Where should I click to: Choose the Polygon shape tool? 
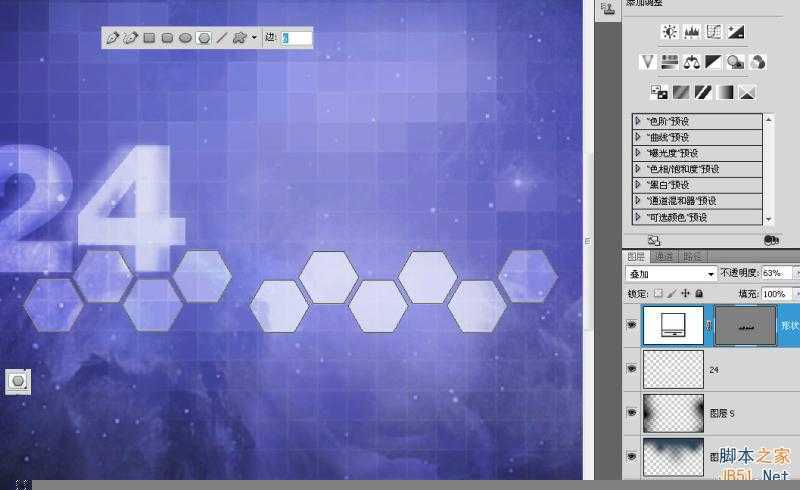pyautogui.click(x=204, y=38)
